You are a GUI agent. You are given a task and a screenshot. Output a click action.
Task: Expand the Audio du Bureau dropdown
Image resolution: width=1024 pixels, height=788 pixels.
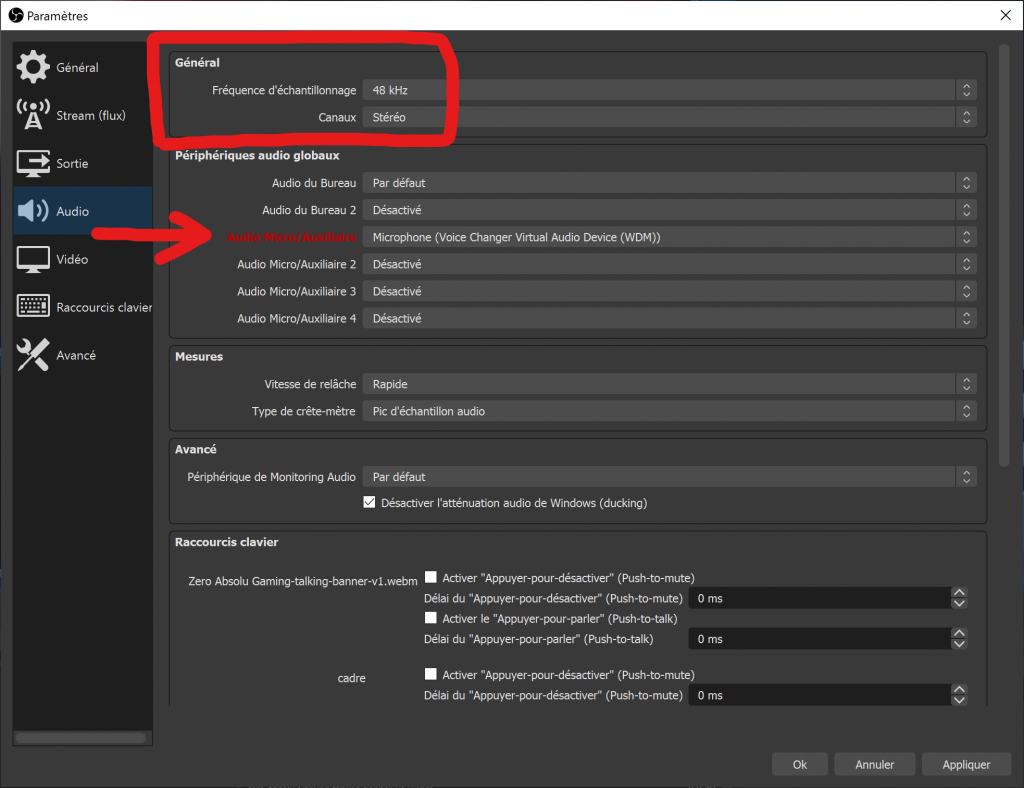666,182
